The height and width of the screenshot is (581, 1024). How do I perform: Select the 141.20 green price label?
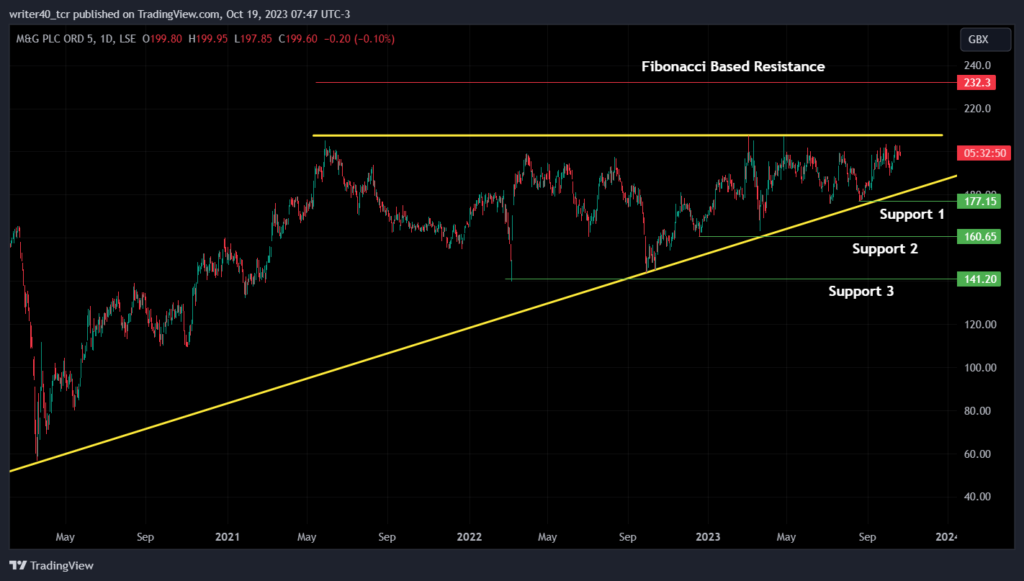(x=979, y=279)
